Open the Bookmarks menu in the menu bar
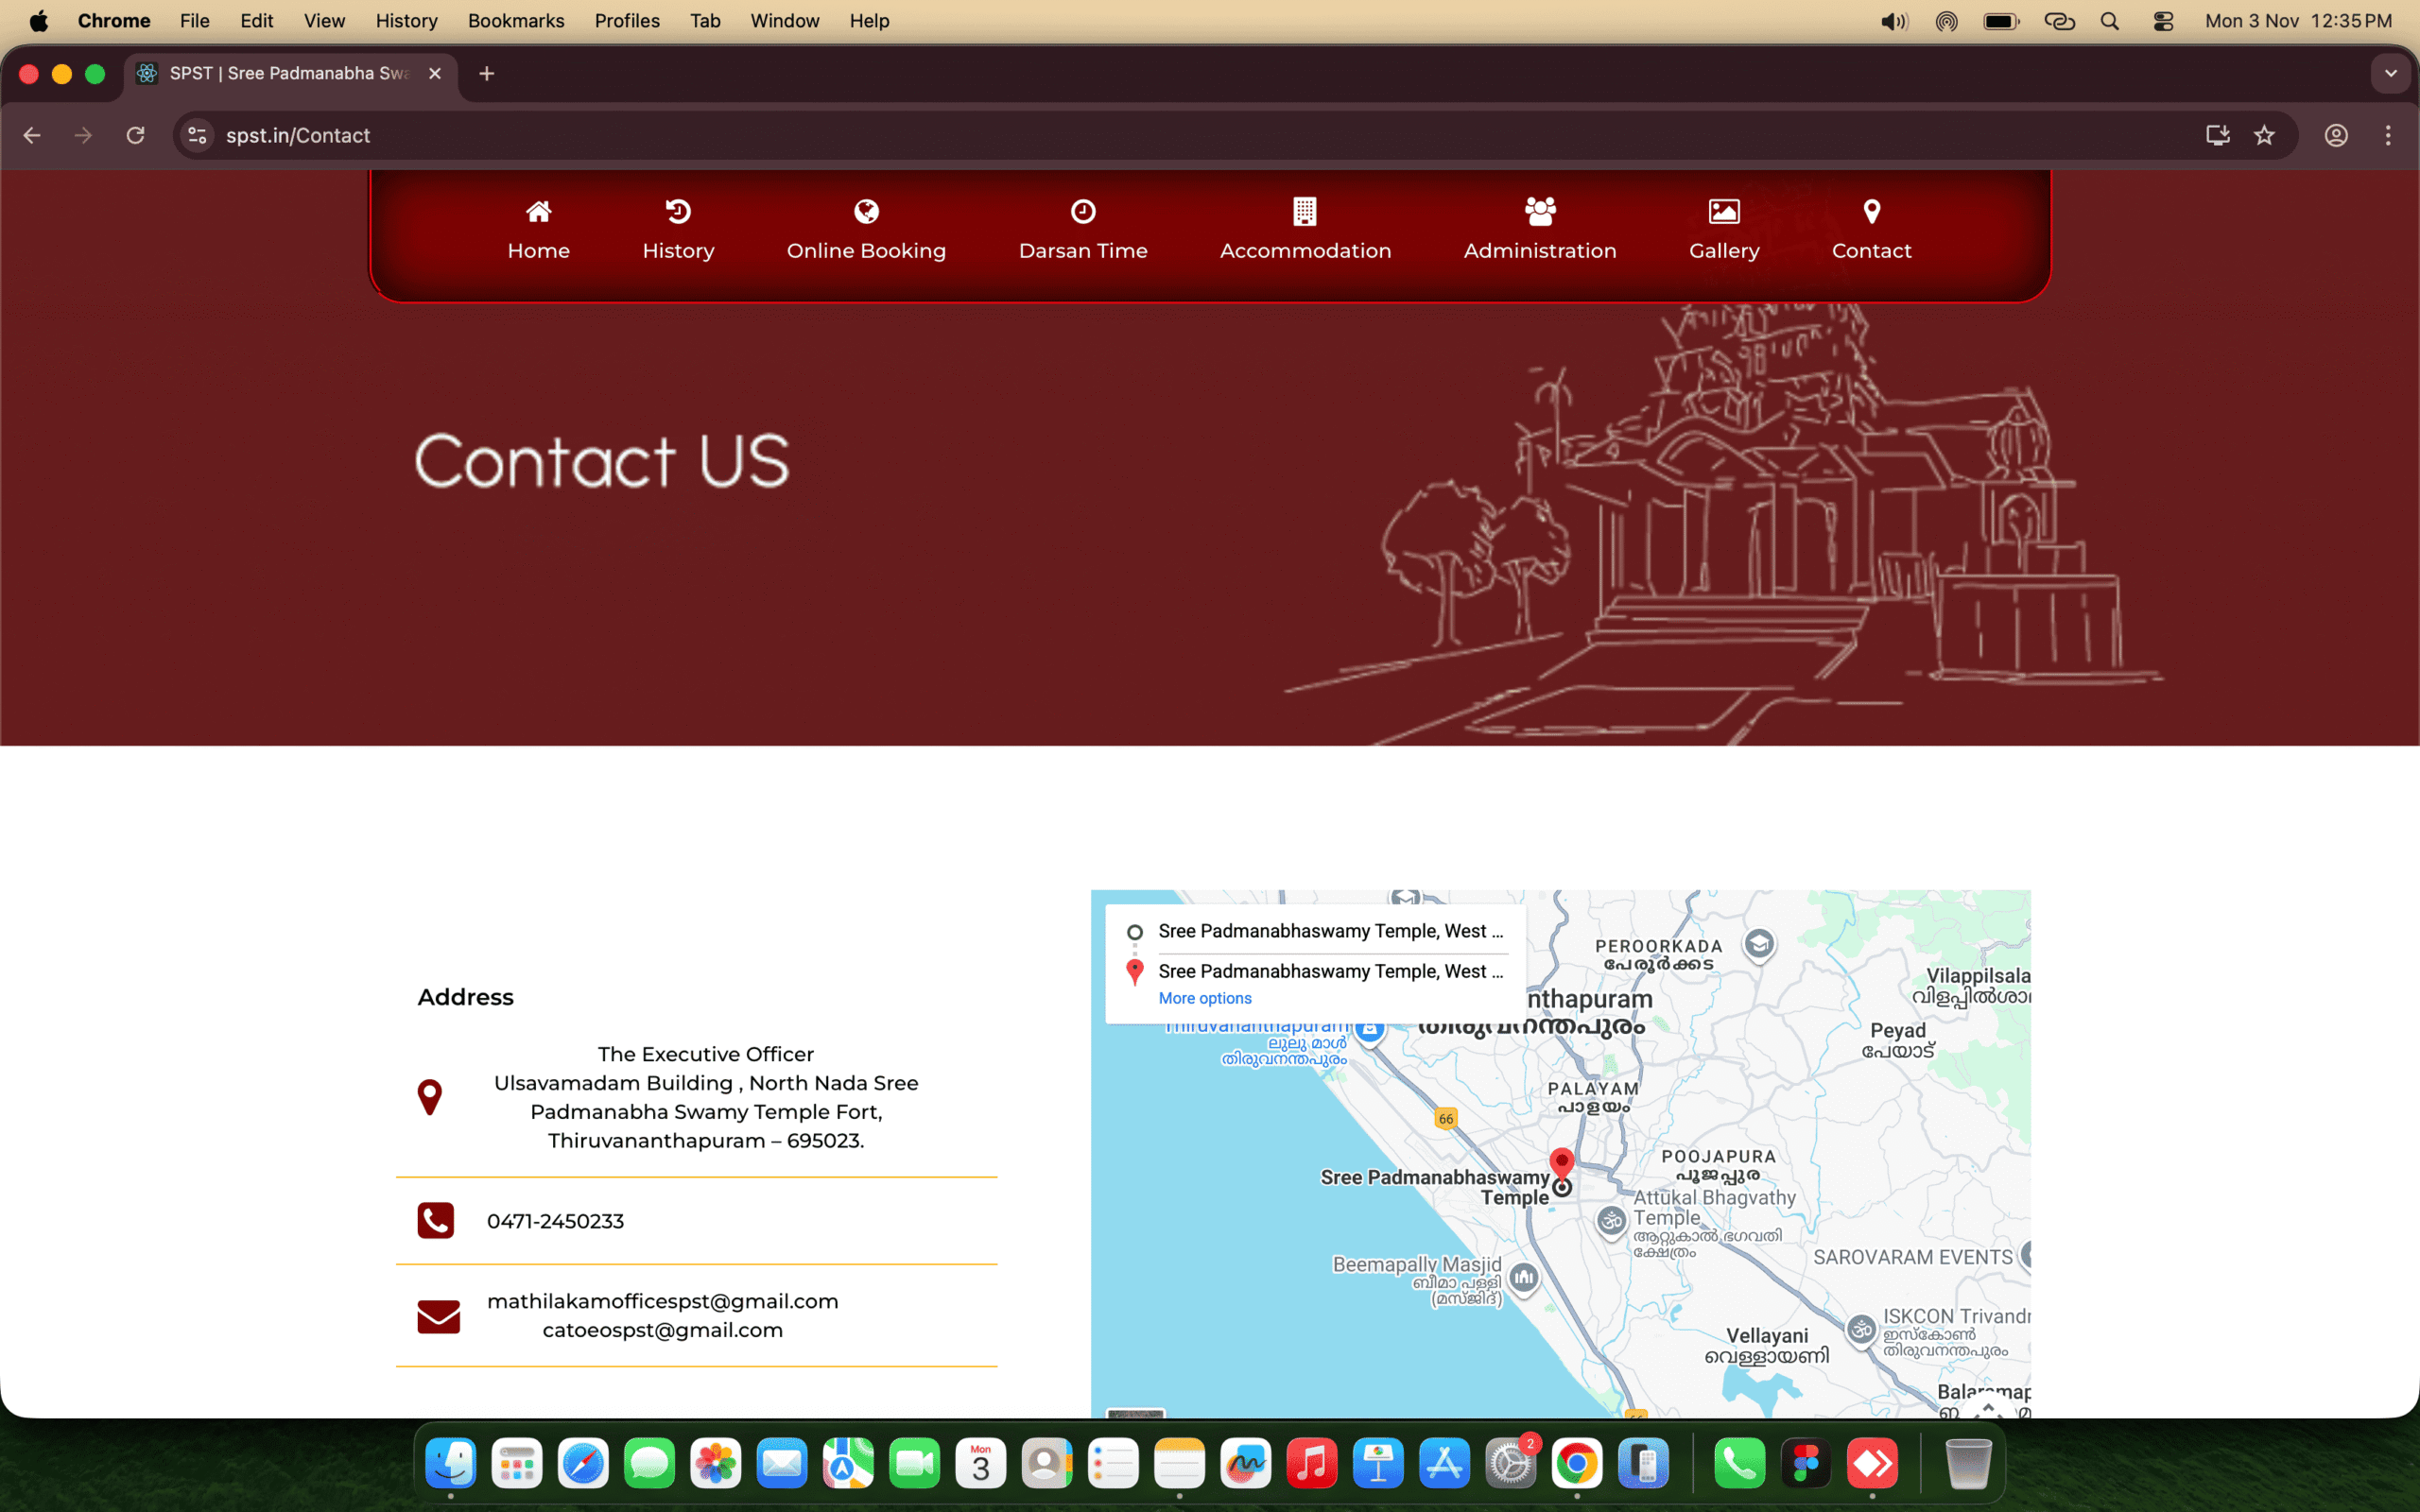 coord(515,21)
